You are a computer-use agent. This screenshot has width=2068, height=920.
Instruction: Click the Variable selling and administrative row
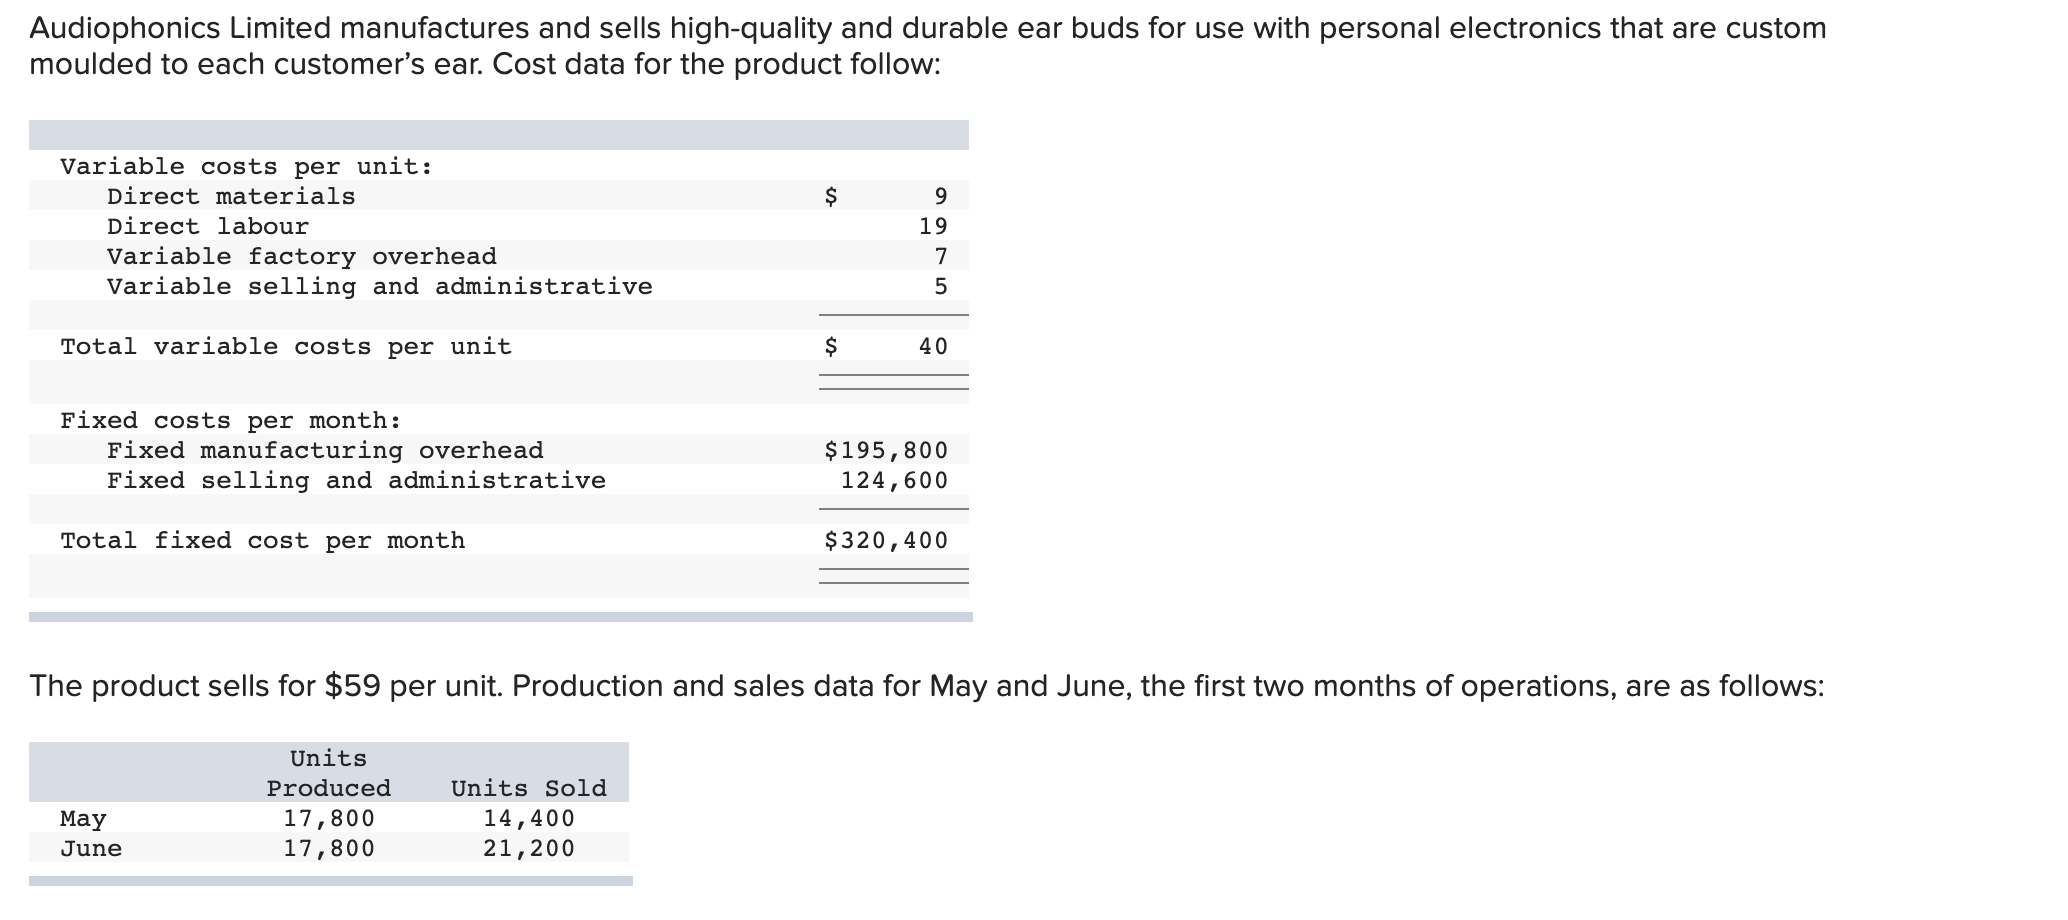(498, 286)
